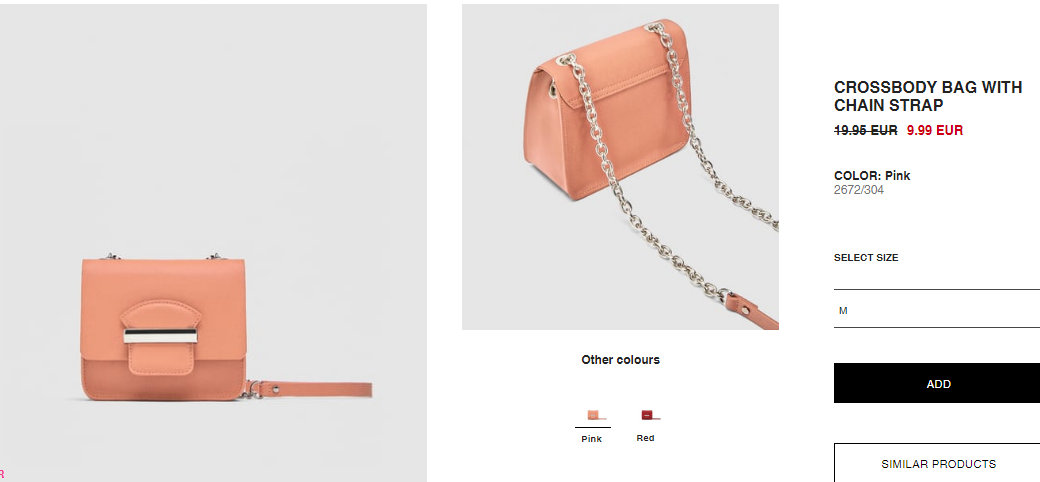1040x482 pixels.
Task: Open SIMILAR PRODUCTS
Action: [x=937, y=463]
